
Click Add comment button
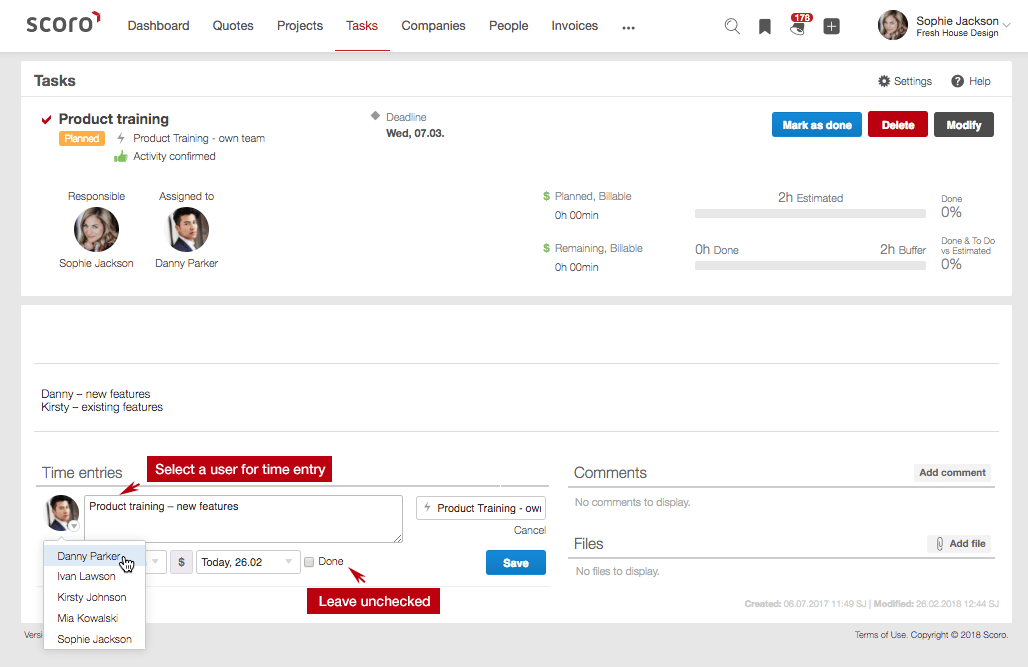(x=952, y=472)
